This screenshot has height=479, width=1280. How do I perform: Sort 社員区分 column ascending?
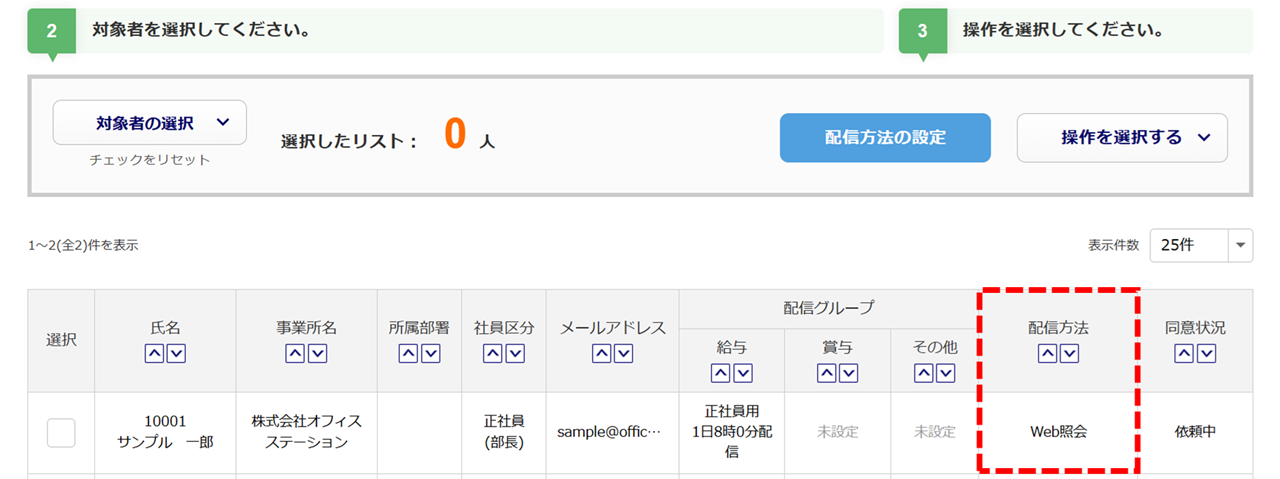pos(493,353)
